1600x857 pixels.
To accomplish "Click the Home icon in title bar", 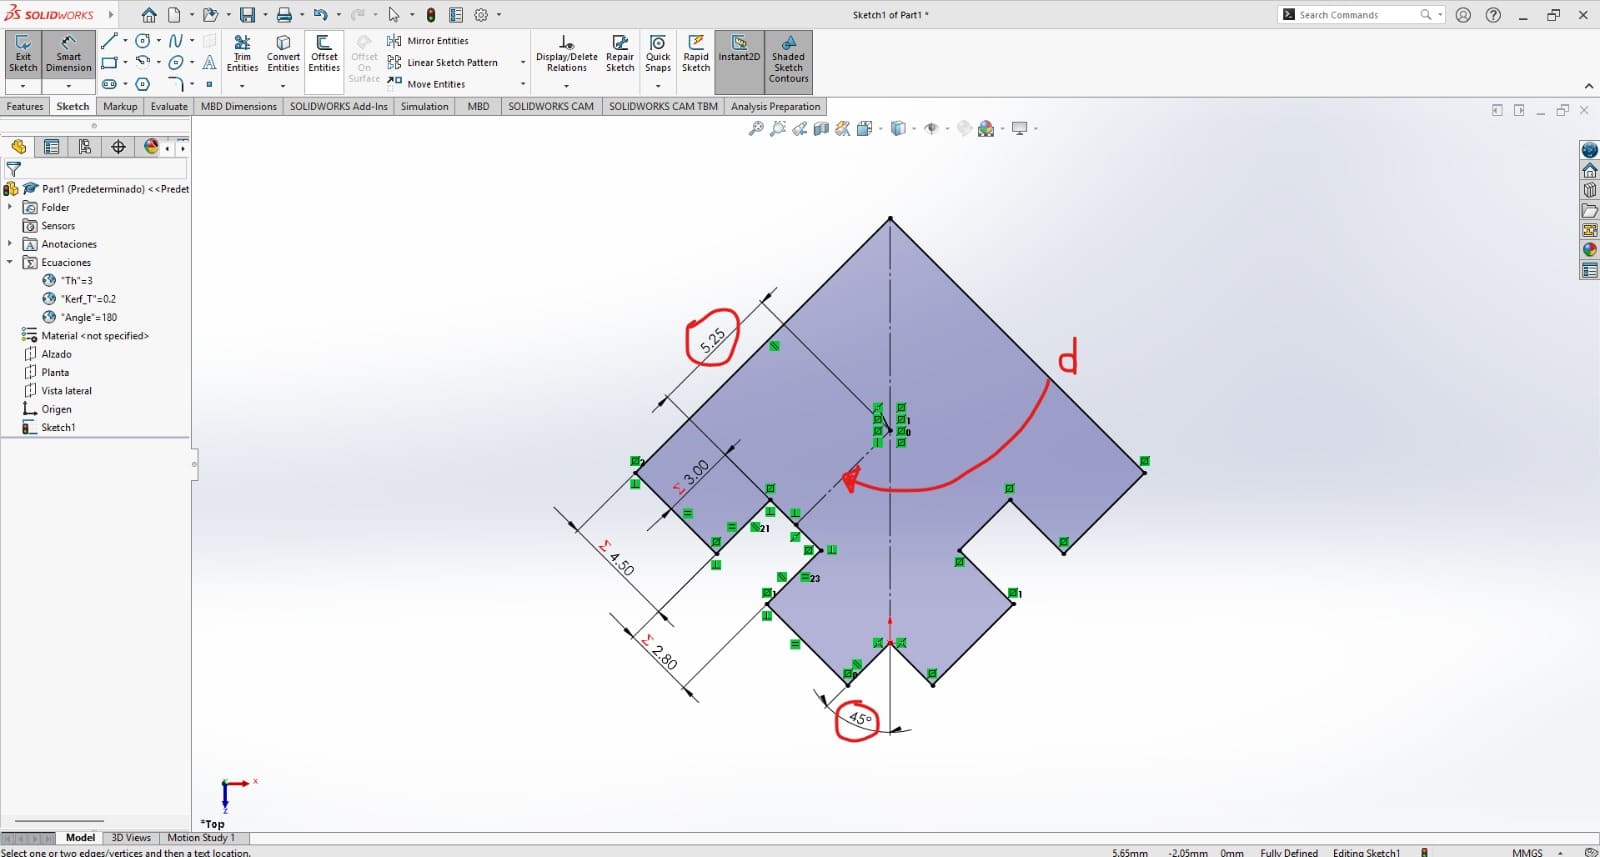I will pos(149,15).
